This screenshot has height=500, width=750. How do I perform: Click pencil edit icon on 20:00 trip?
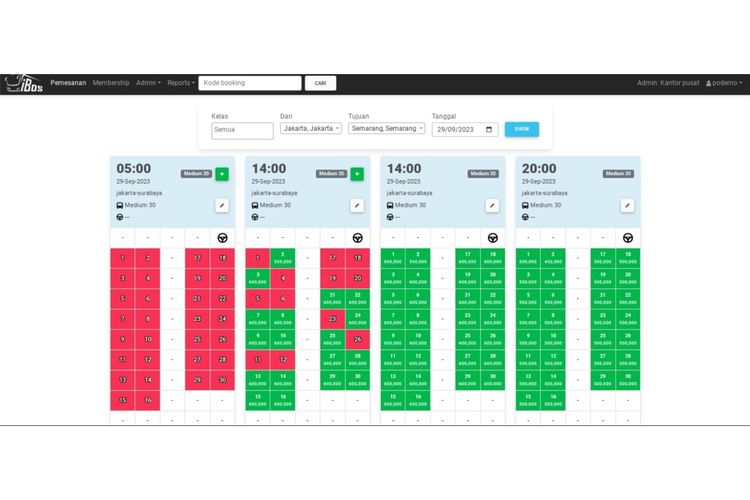click(627, 205)
